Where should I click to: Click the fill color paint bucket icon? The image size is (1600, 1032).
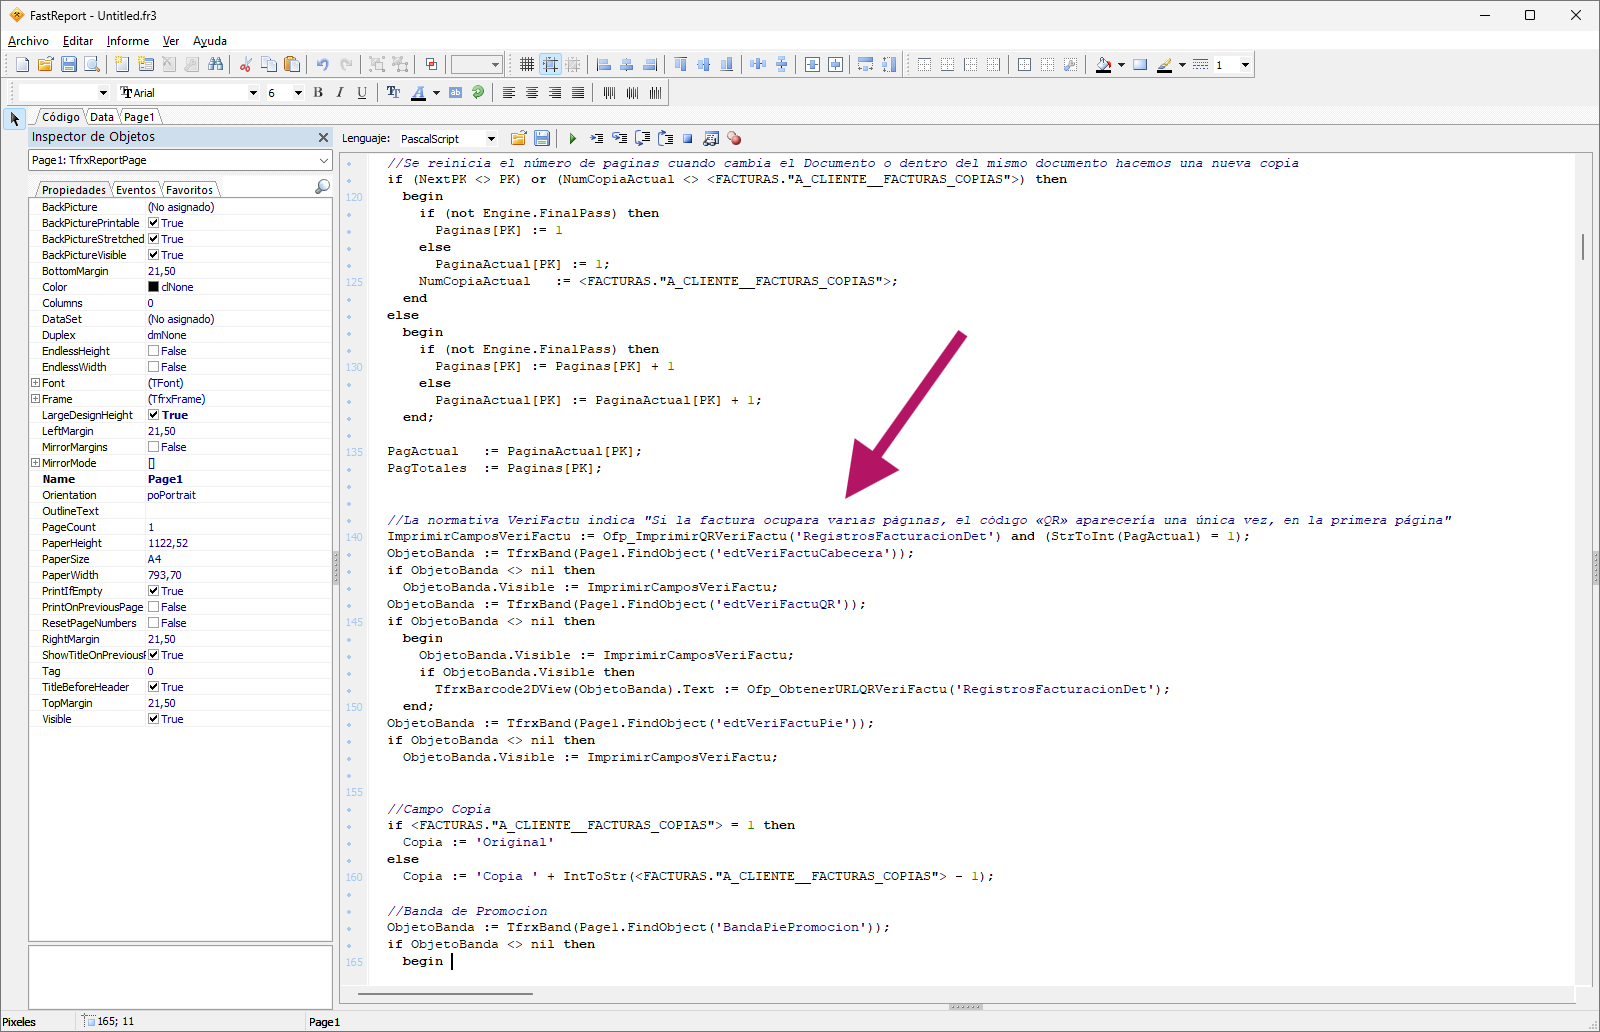1103,65
